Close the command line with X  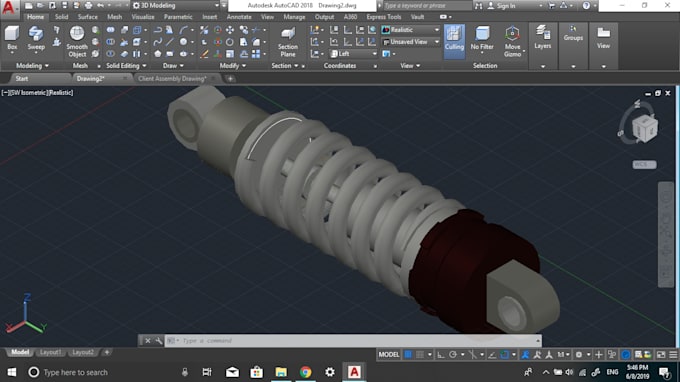tap(147, 341)
